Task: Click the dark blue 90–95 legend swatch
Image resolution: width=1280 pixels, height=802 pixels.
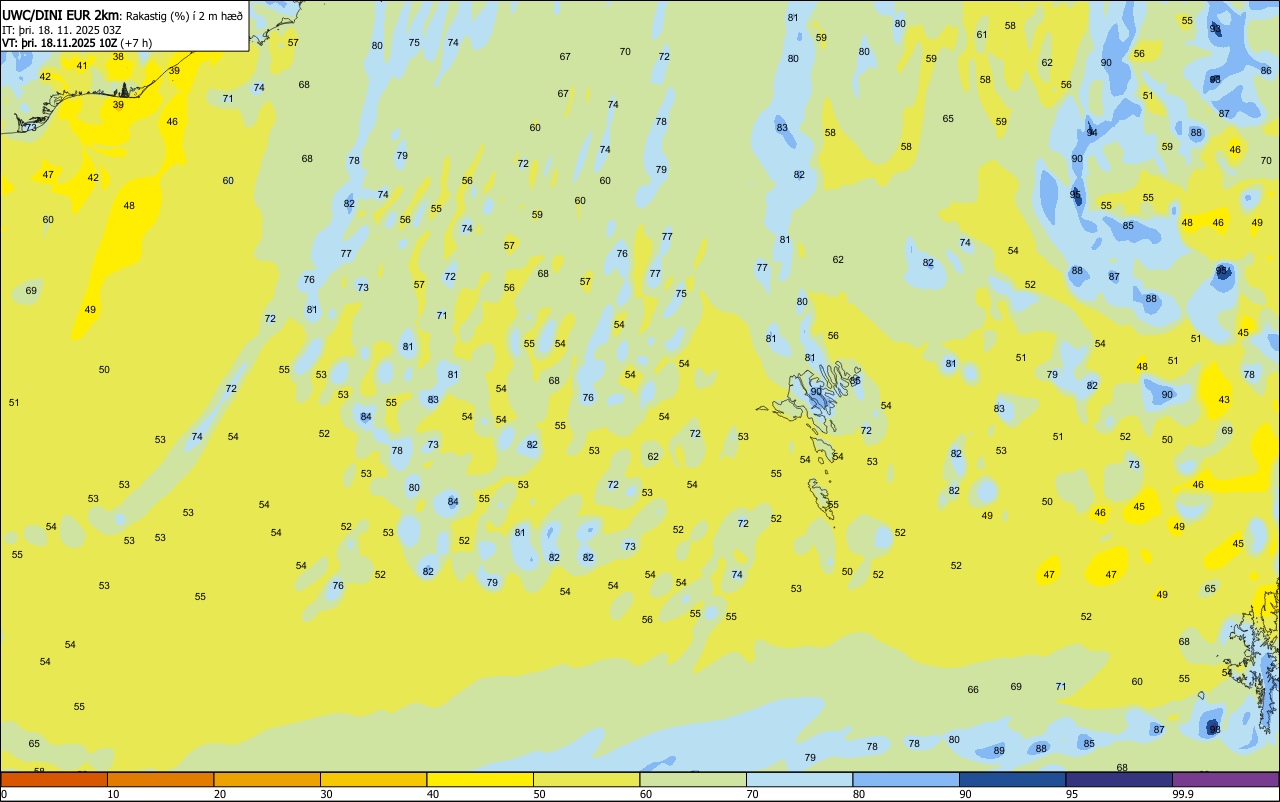Action: [1012, 779]
